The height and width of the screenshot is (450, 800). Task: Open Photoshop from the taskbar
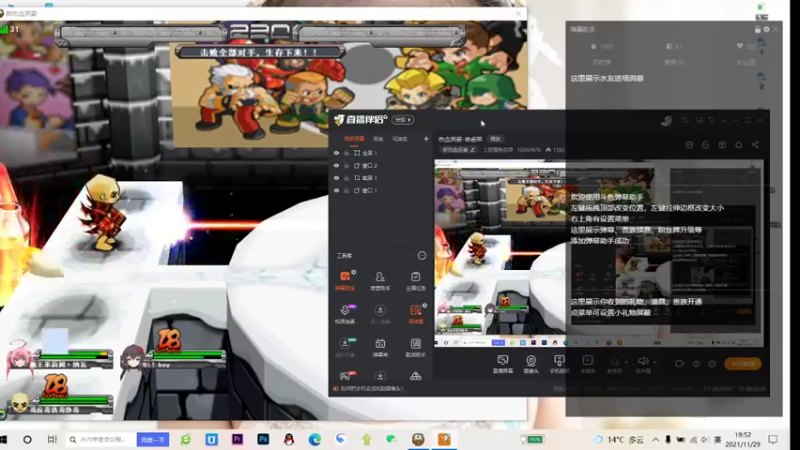point(263,439)
